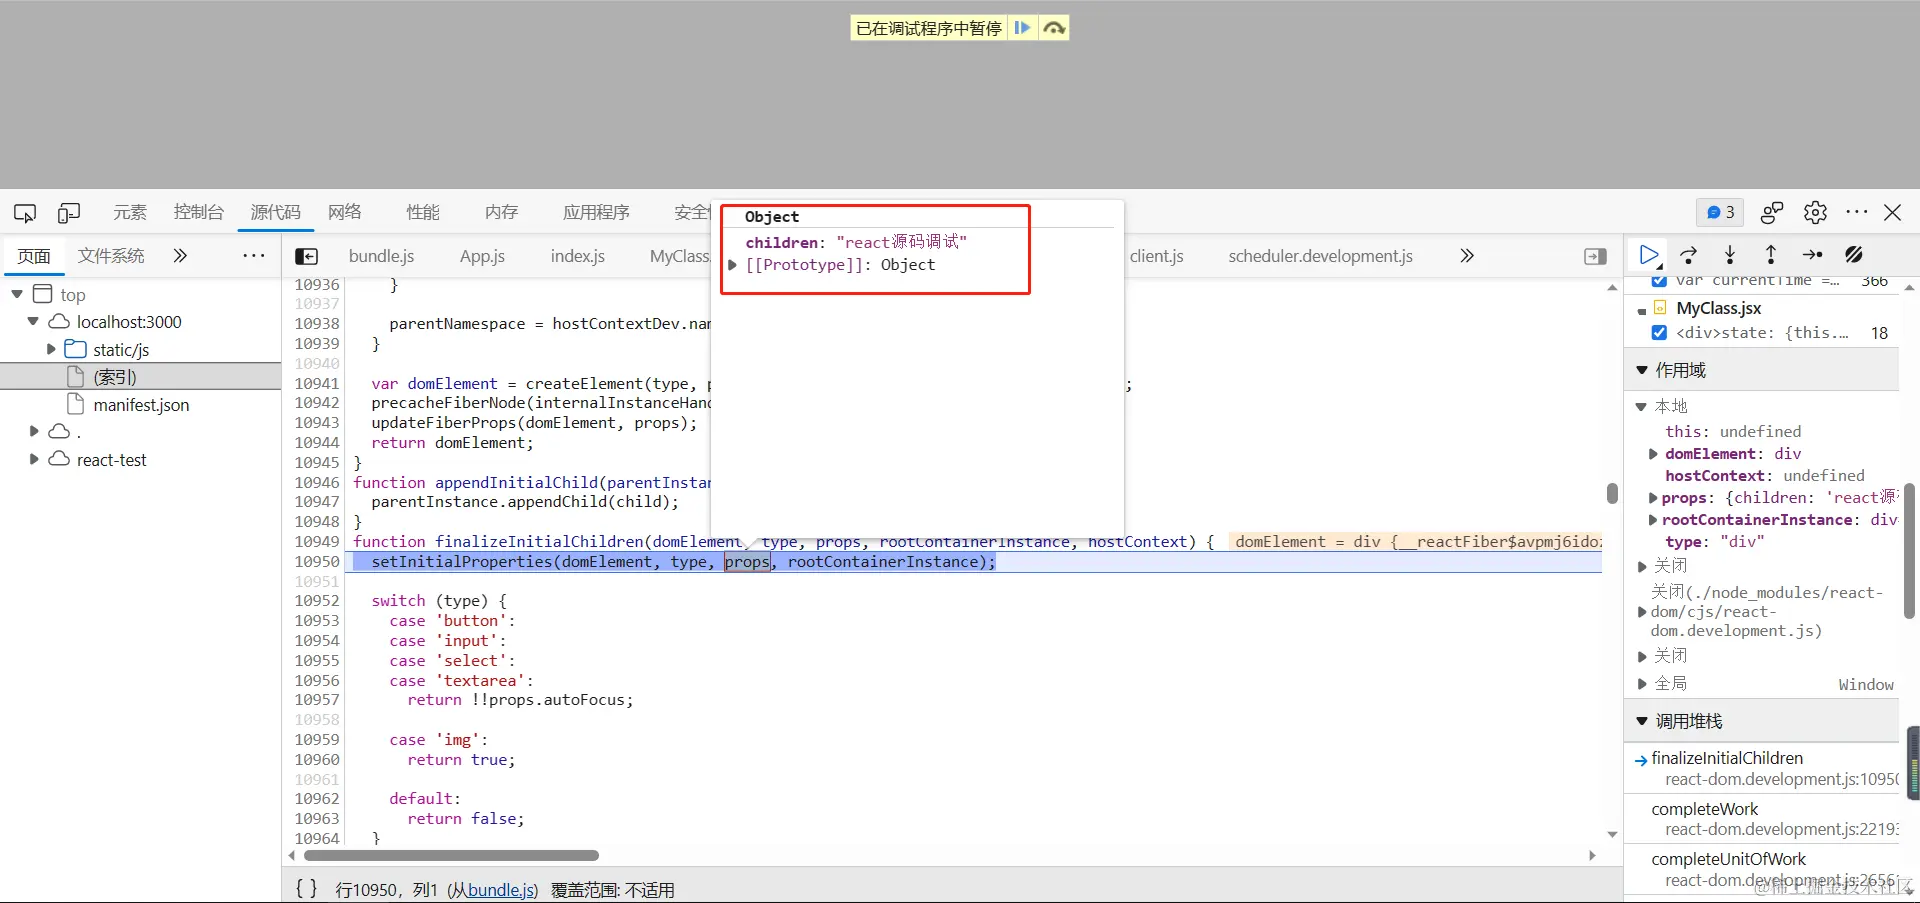The width and height of the screenshot is (1920, 903).
Task: Select completeUnitOfWork call stack frame
Action: pos(1762,869)
